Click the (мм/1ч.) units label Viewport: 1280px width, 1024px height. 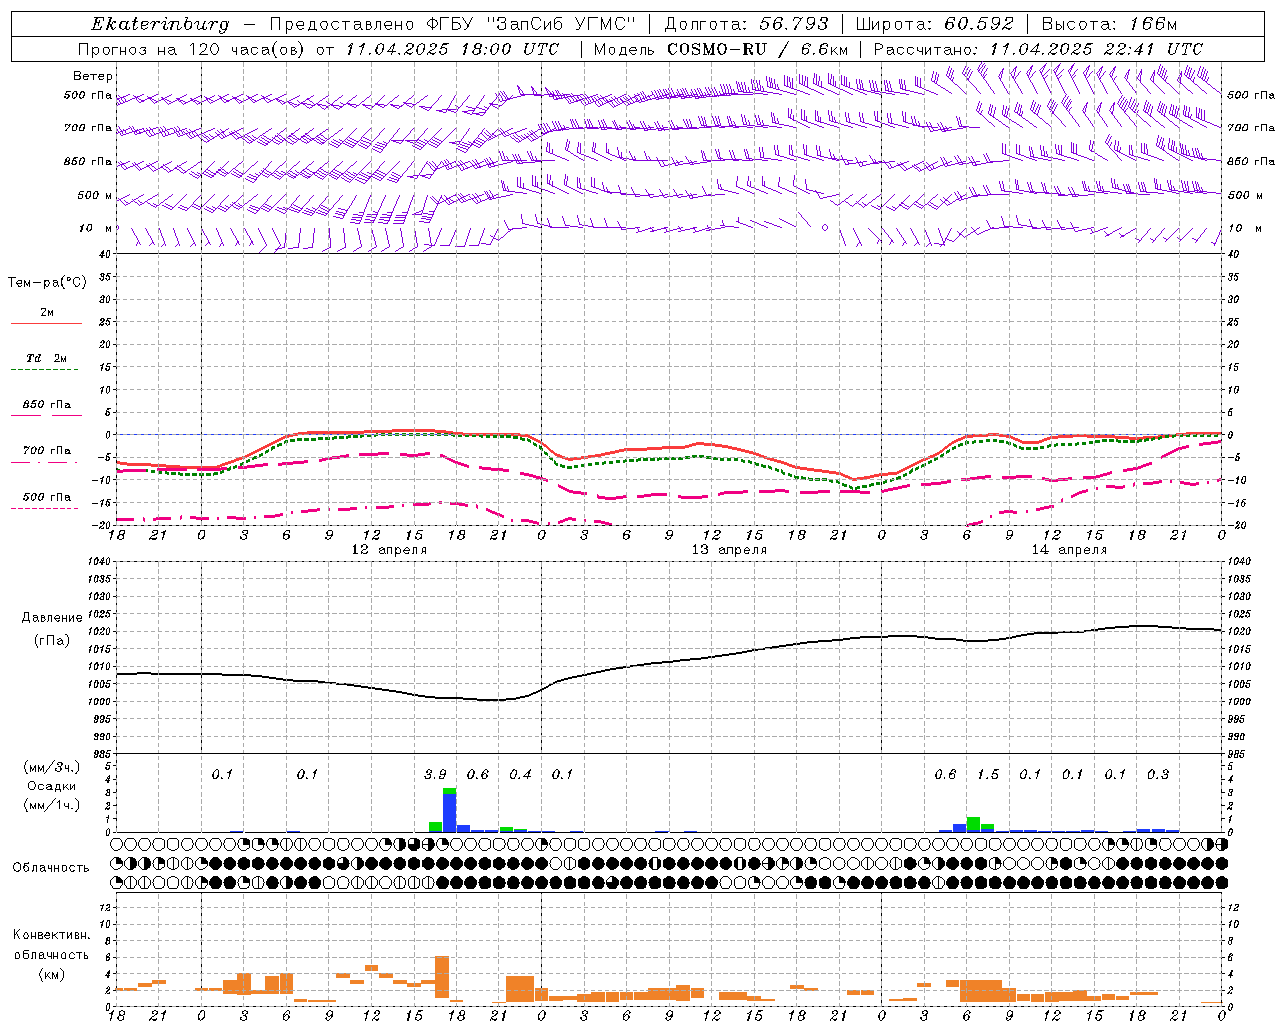tap(51, 805)
